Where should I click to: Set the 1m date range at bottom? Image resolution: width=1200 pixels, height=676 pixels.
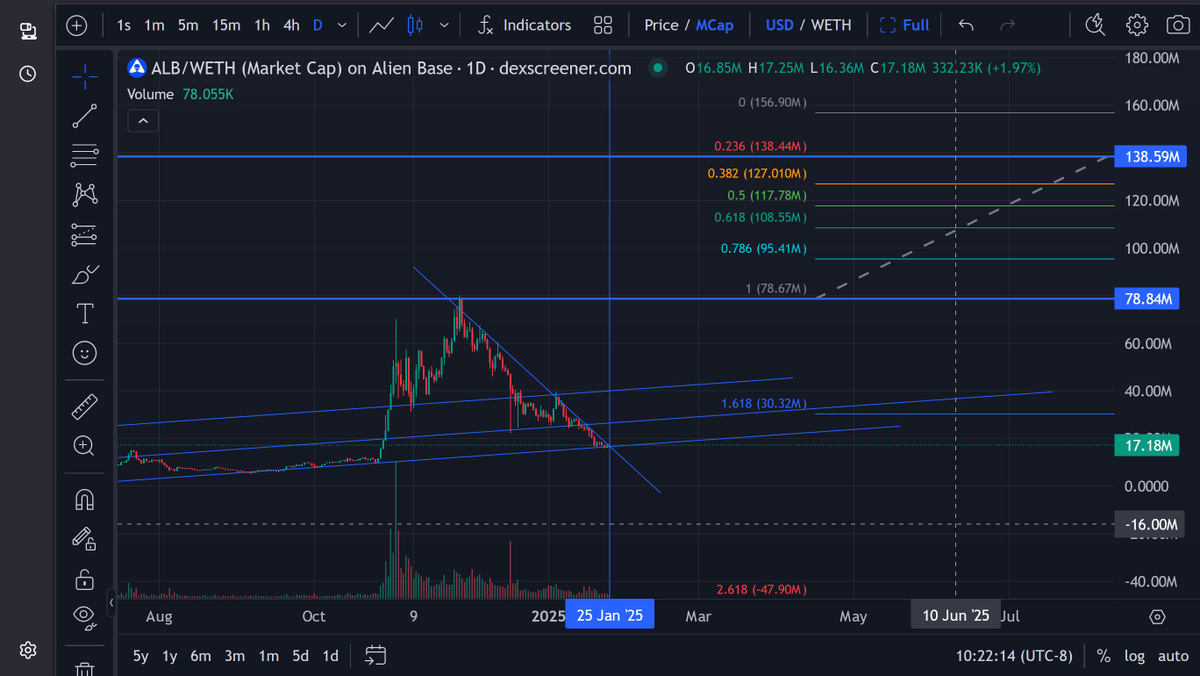click(x=268, y=656)
